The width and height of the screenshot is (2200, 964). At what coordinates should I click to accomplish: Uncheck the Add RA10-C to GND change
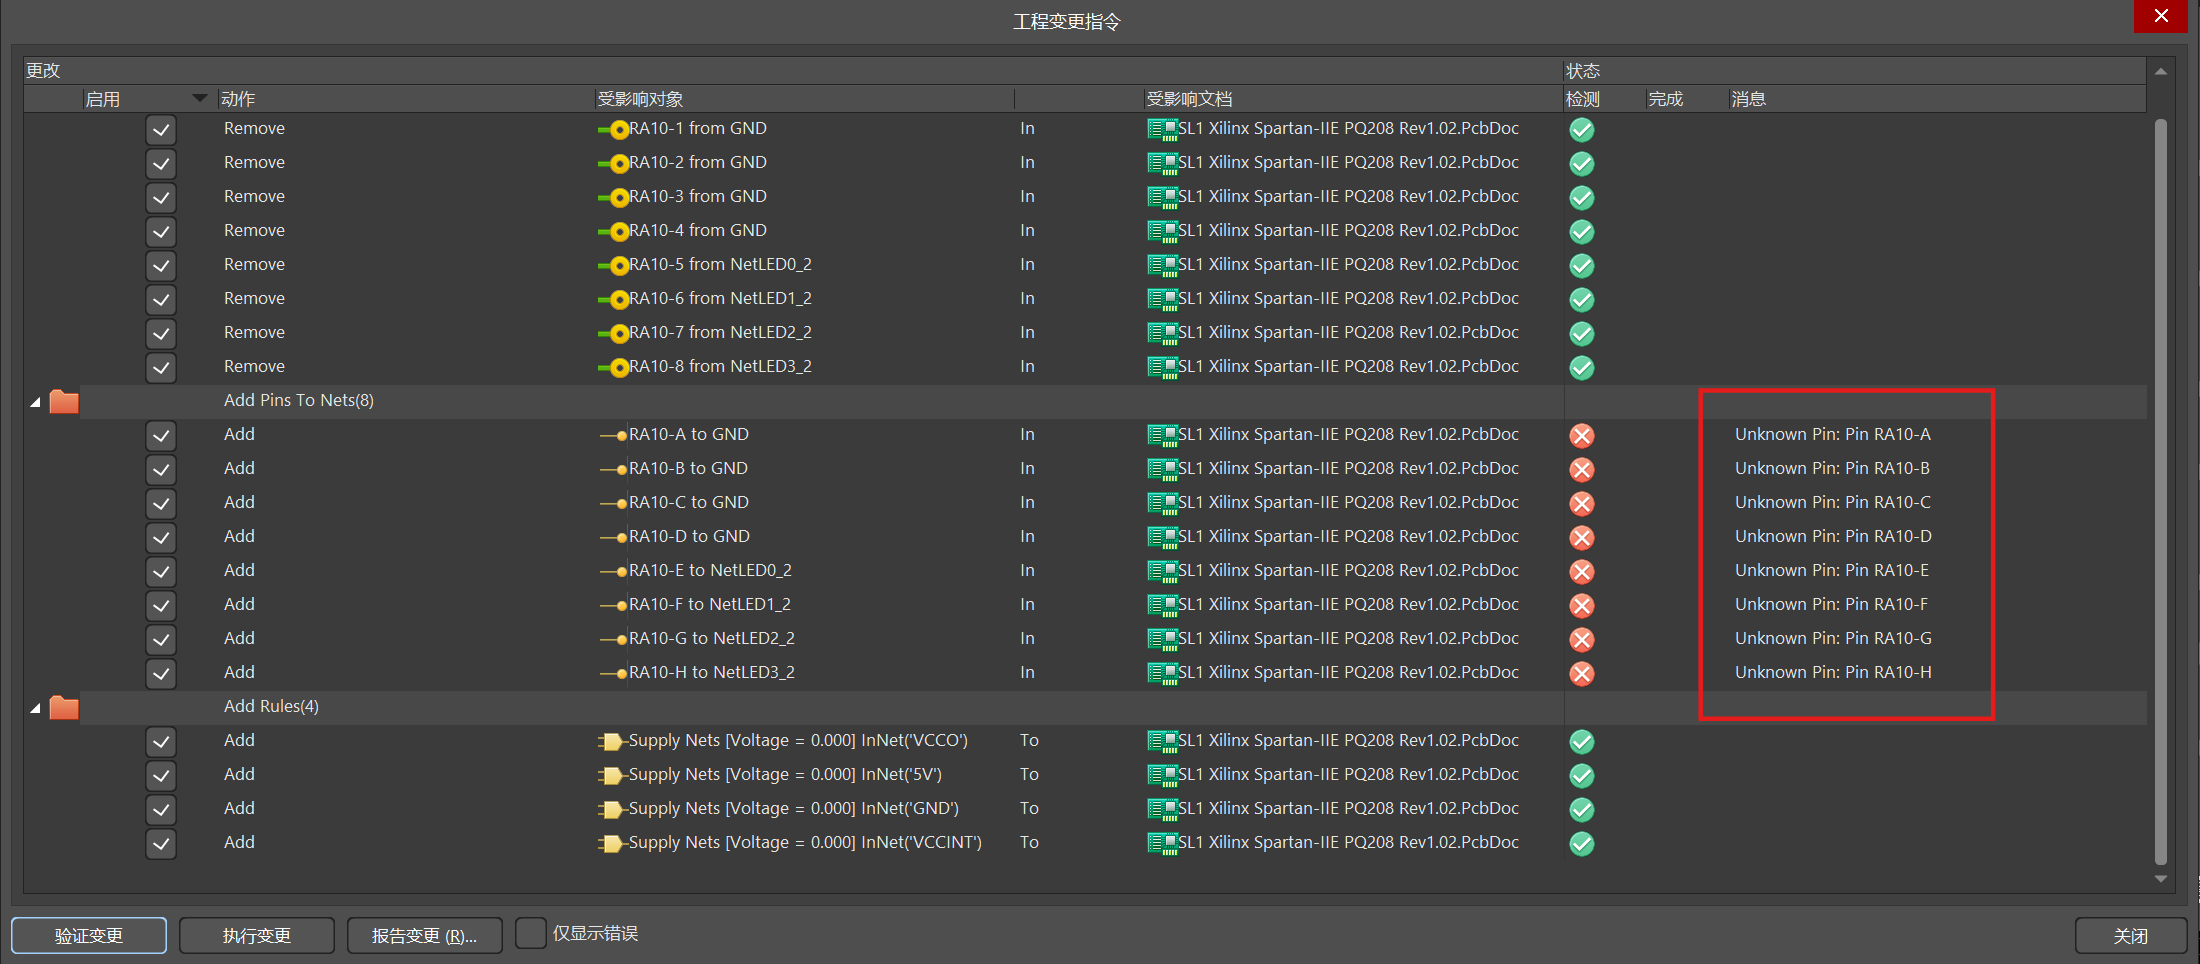(161, 503)
